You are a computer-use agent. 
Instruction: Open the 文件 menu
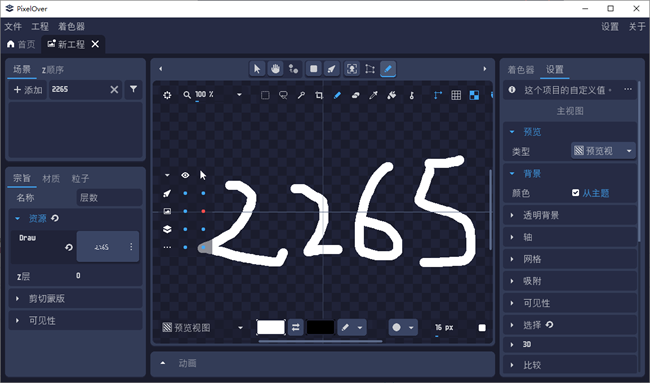[13, 27]
